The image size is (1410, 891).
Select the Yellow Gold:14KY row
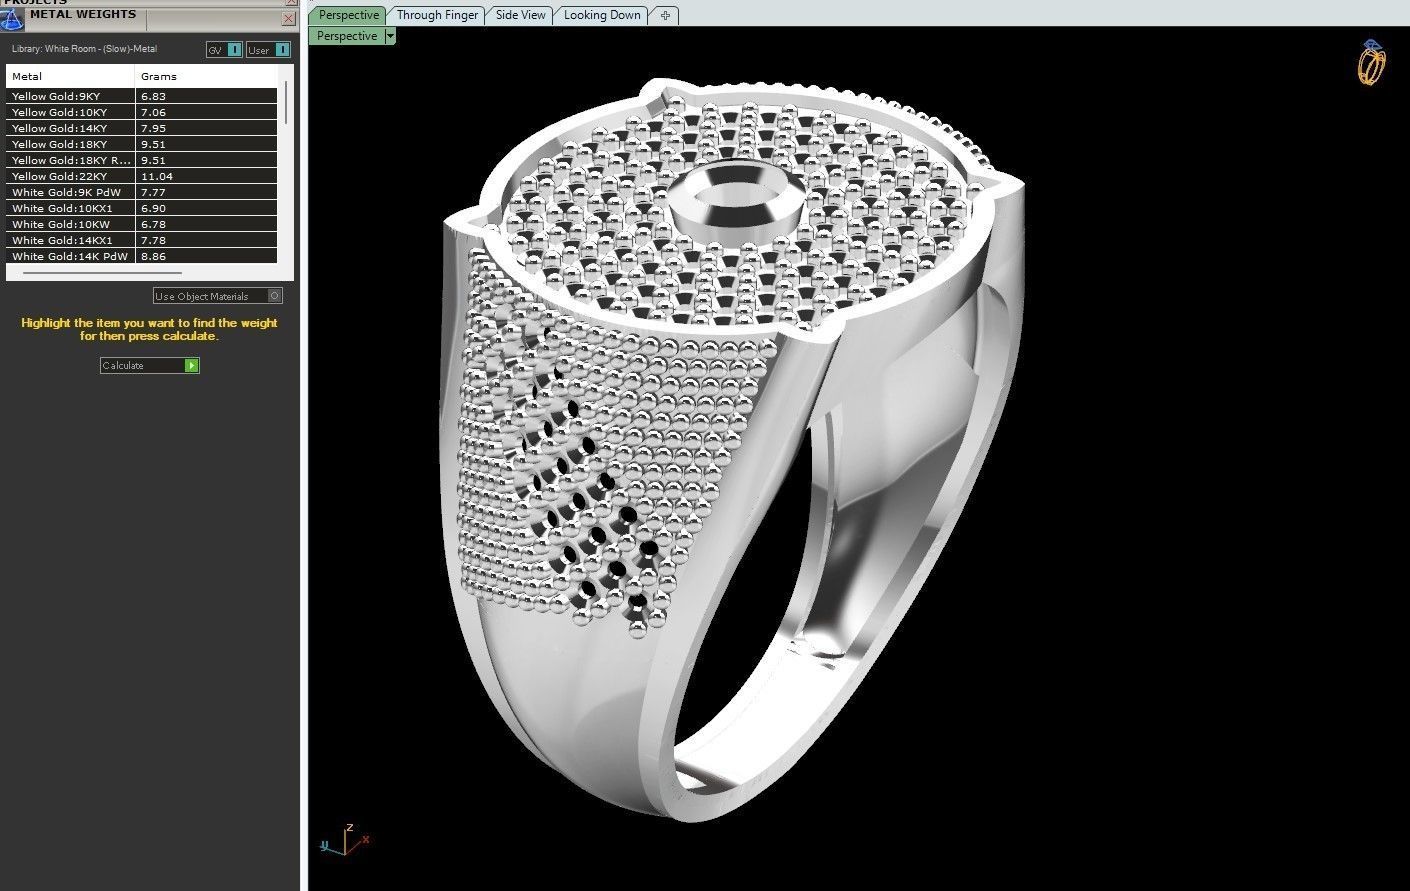[142, 128]
